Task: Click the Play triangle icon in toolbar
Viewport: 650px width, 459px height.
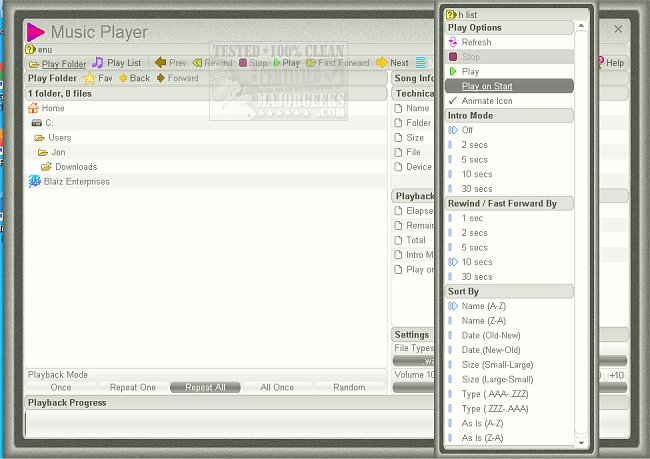Action: click(276, 63)
